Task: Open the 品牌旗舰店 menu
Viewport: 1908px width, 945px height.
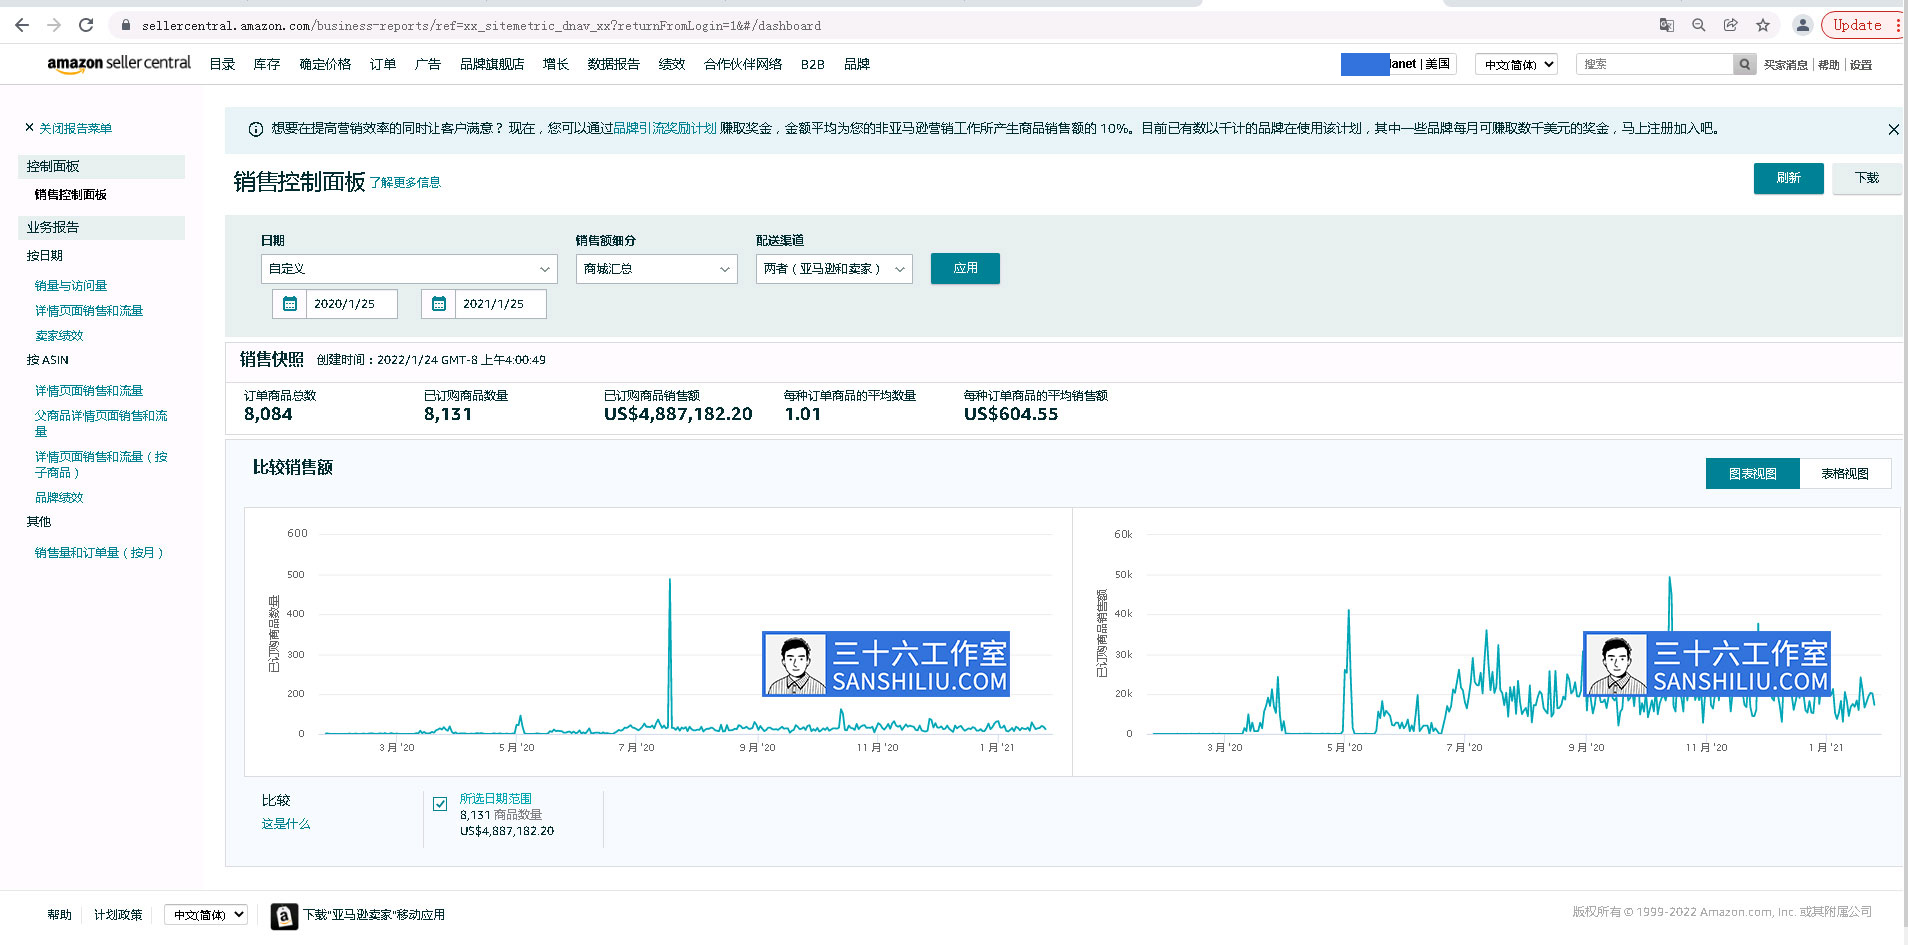Action: [492, 64]
